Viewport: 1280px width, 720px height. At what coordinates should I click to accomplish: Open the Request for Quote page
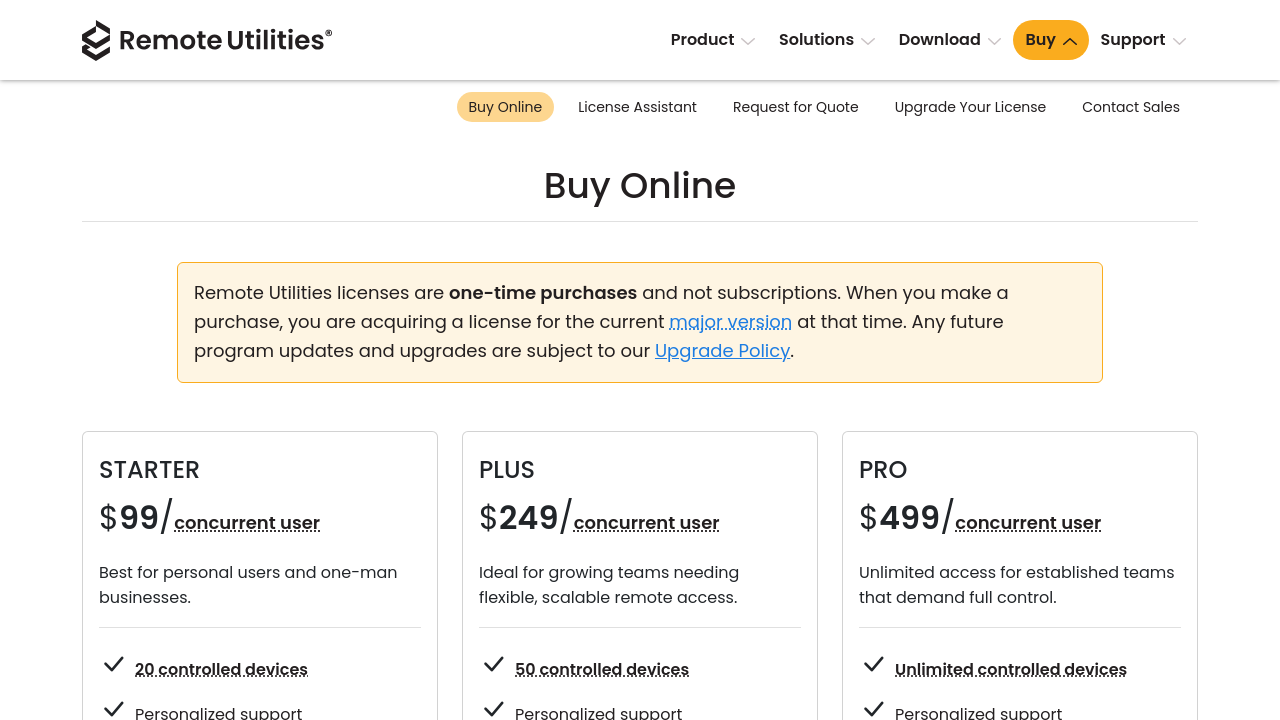pyautogui.click(x=795, y=106)
